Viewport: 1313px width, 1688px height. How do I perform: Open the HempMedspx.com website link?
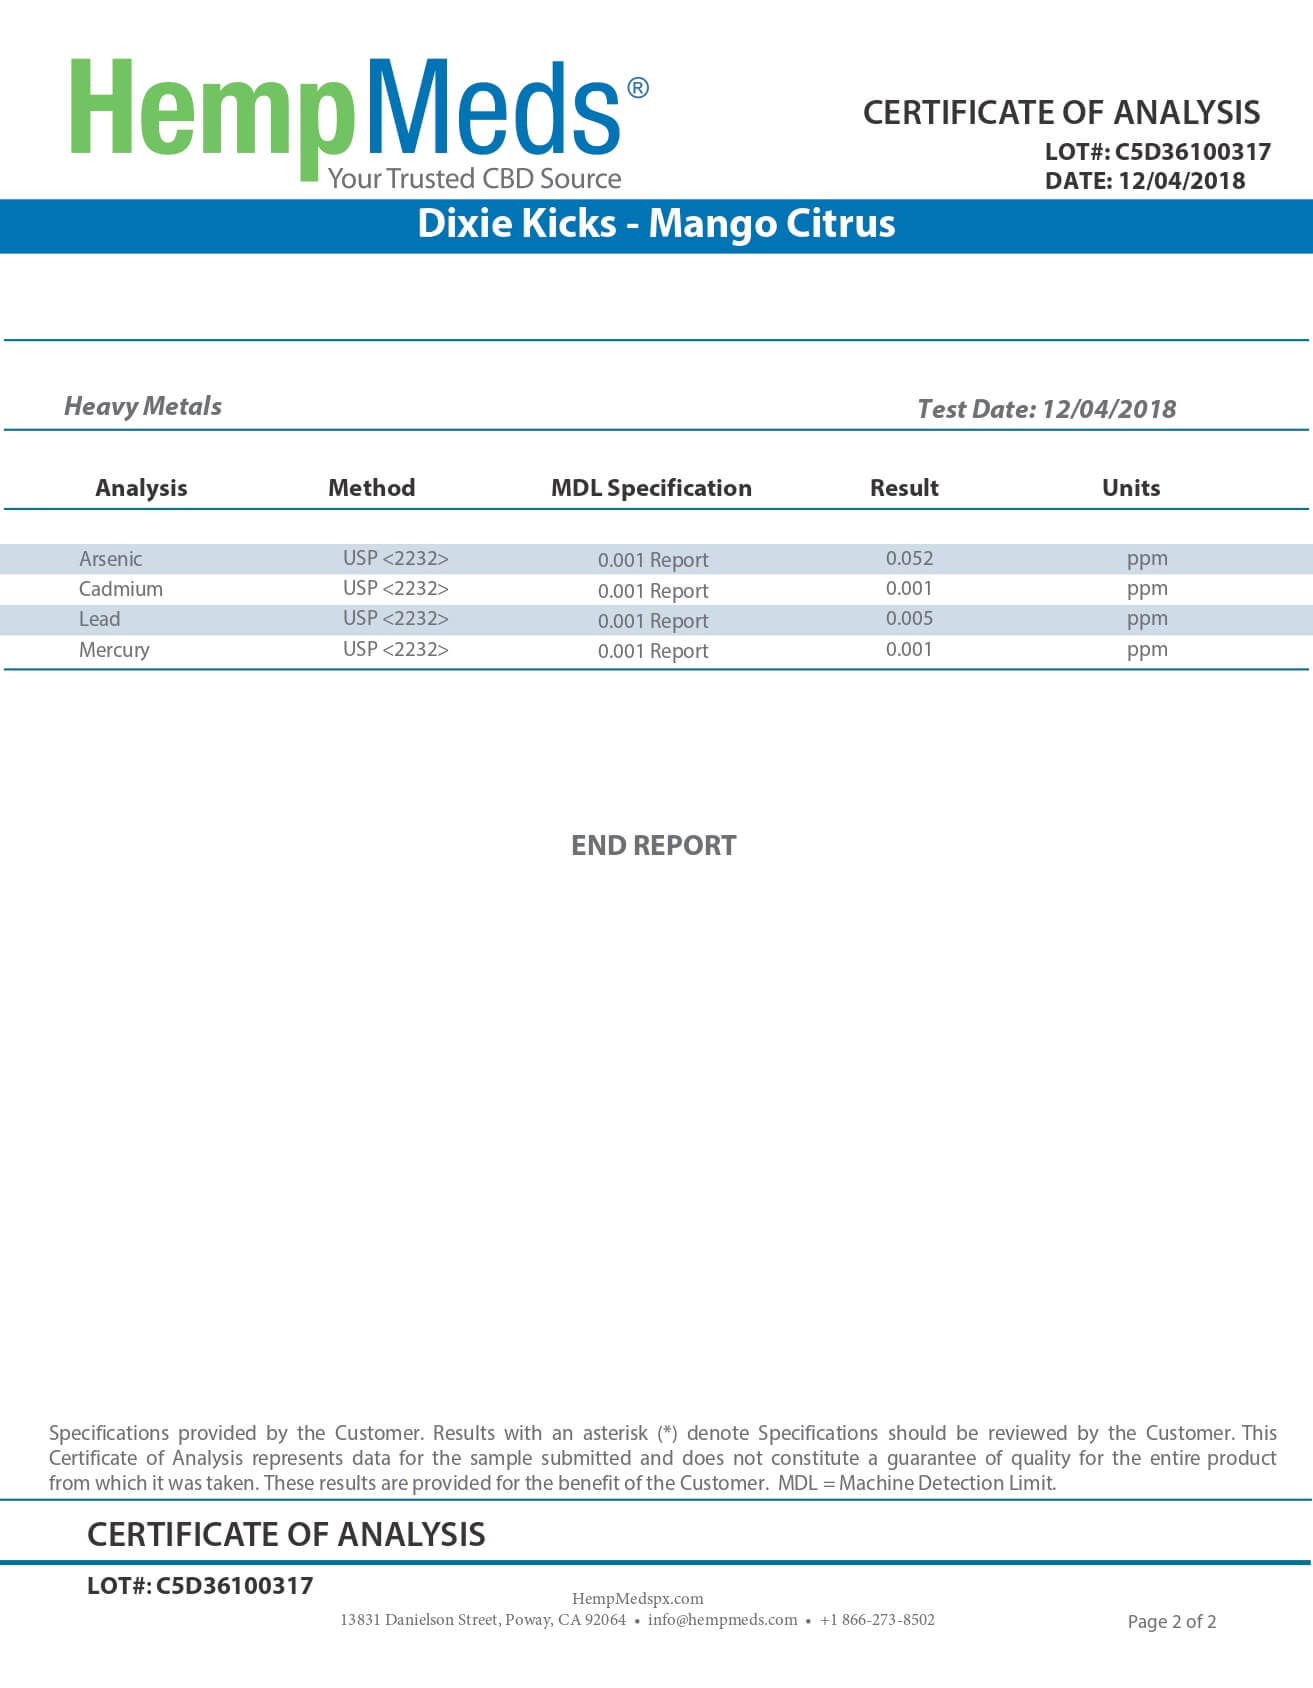tap(637, 1598)
